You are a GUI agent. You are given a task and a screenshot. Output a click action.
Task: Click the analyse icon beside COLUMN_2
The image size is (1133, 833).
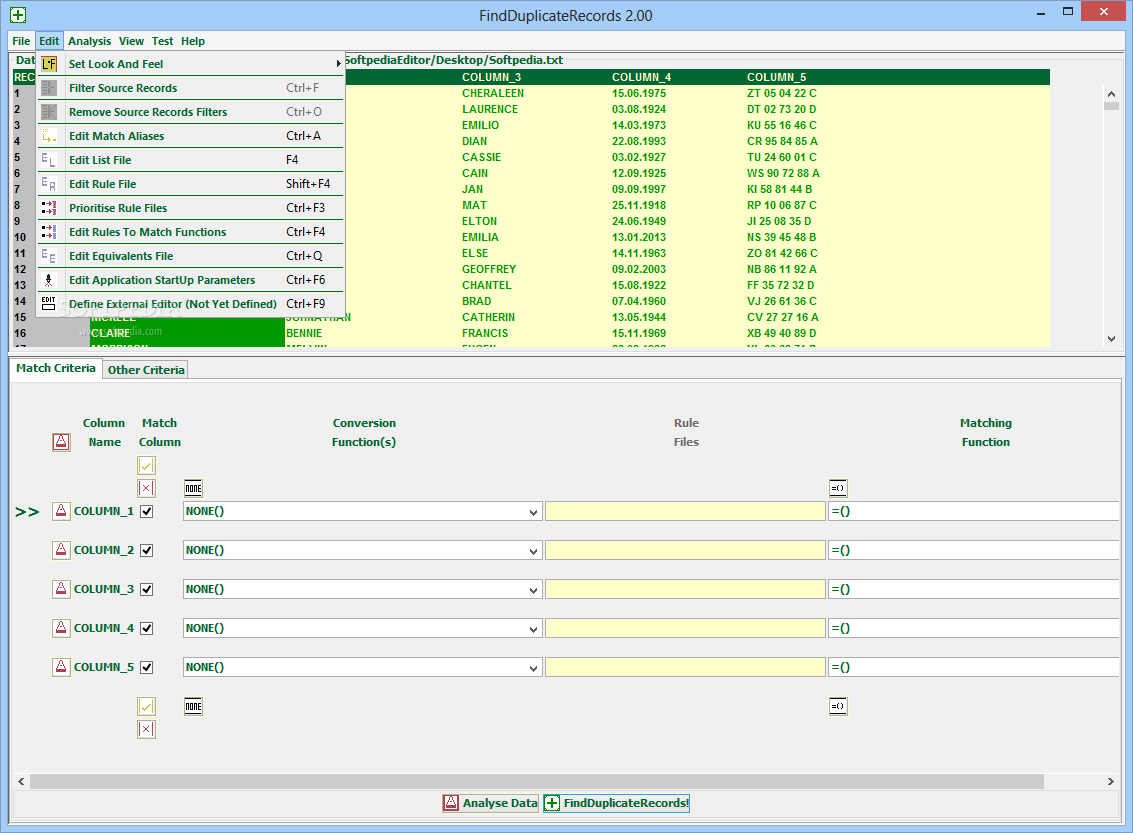click(x=61, y=551)
